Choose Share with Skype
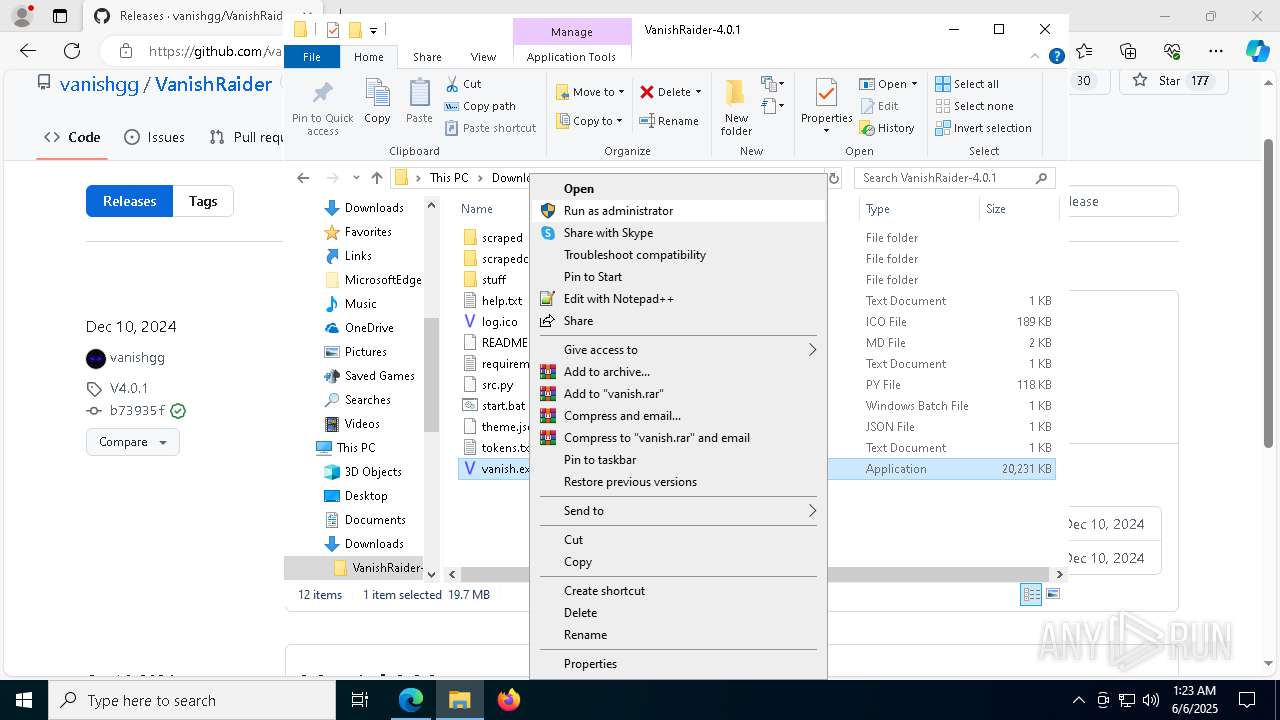The height and width of the screenshot is (720, 1280). tap(678, 233)
